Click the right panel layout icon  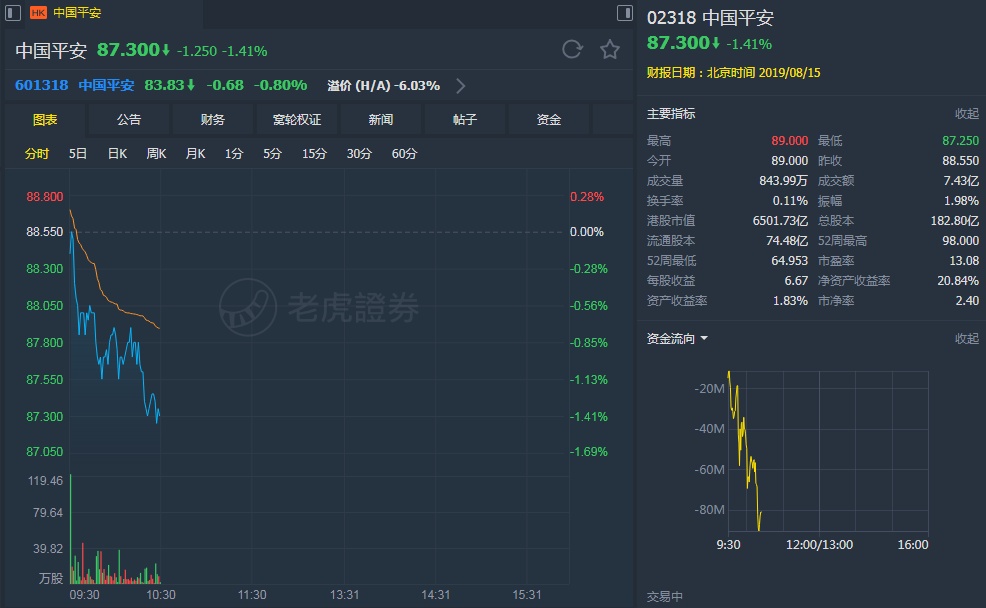(625, 13)
